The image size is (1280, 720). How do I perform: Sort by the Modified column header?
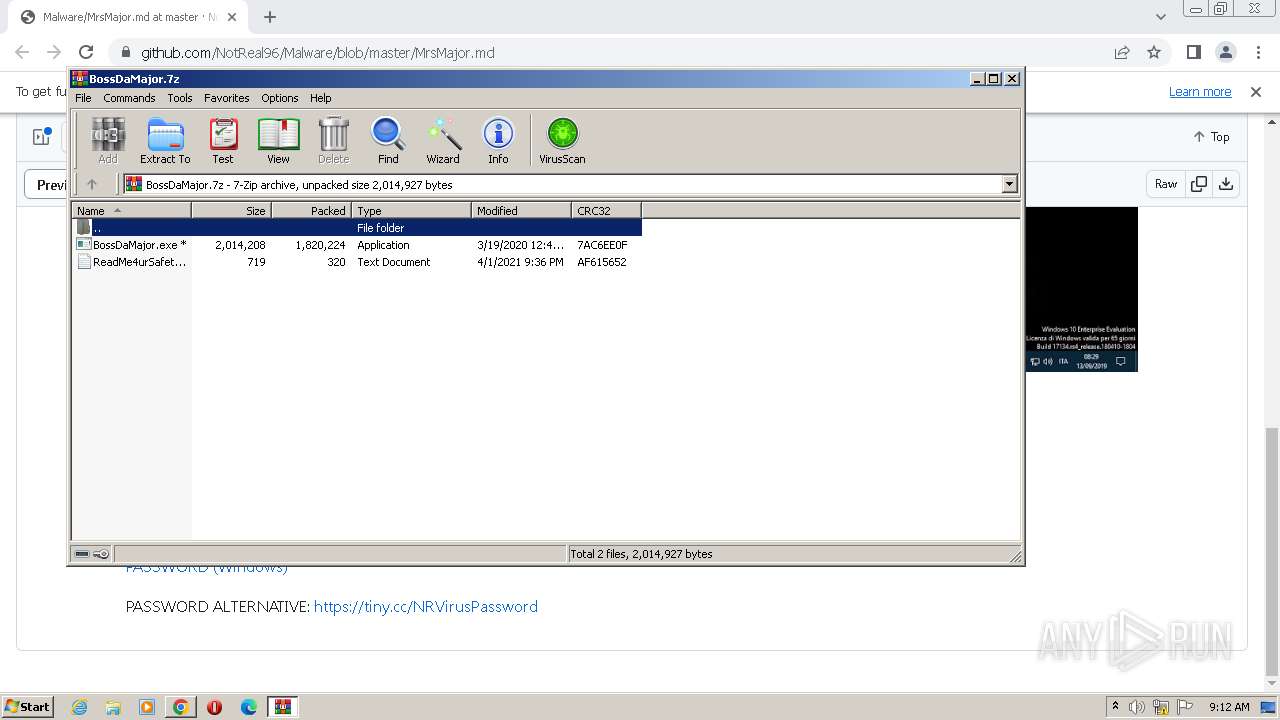click(521, 210)
